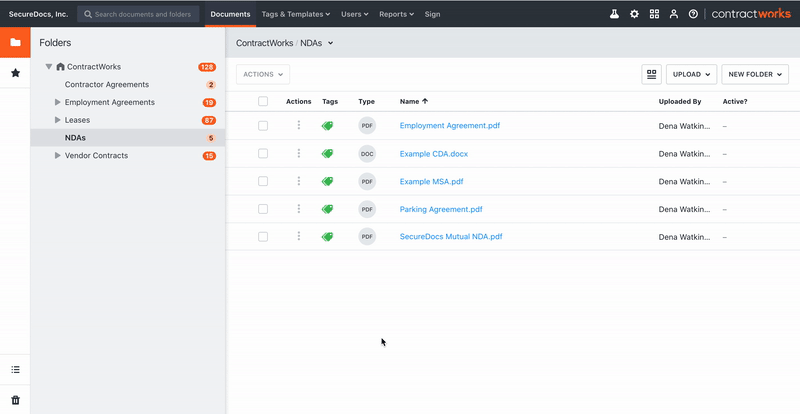Check the box for Parking Agreement.pdf

pos(263,209)
